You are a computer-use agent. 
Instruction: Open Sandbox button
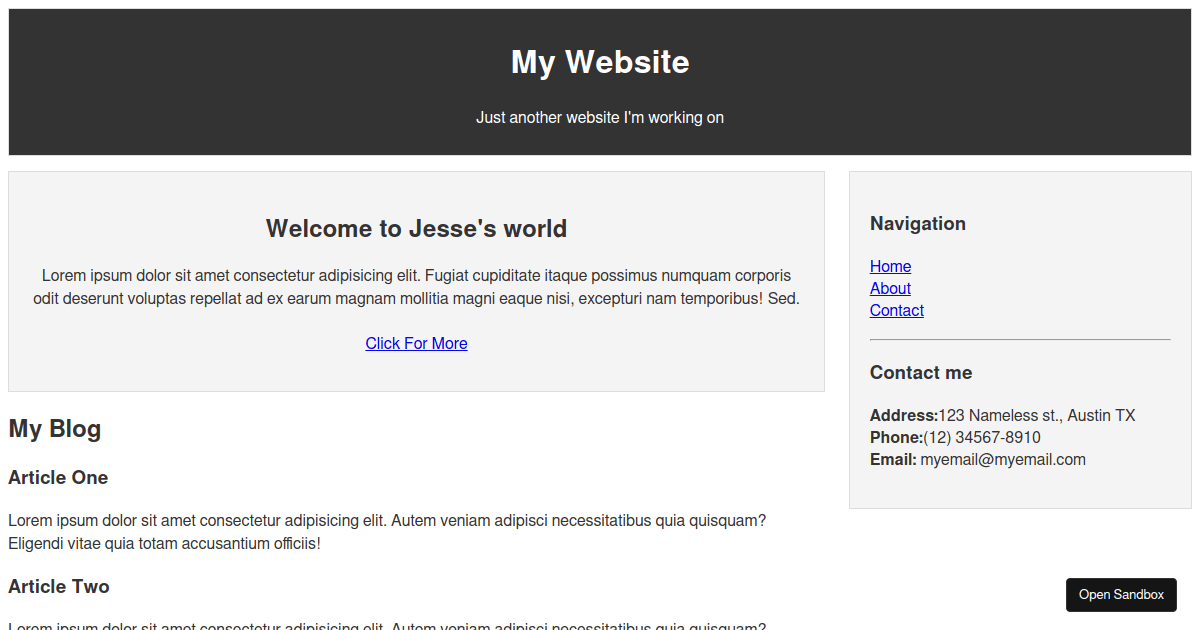(1121, 595)
